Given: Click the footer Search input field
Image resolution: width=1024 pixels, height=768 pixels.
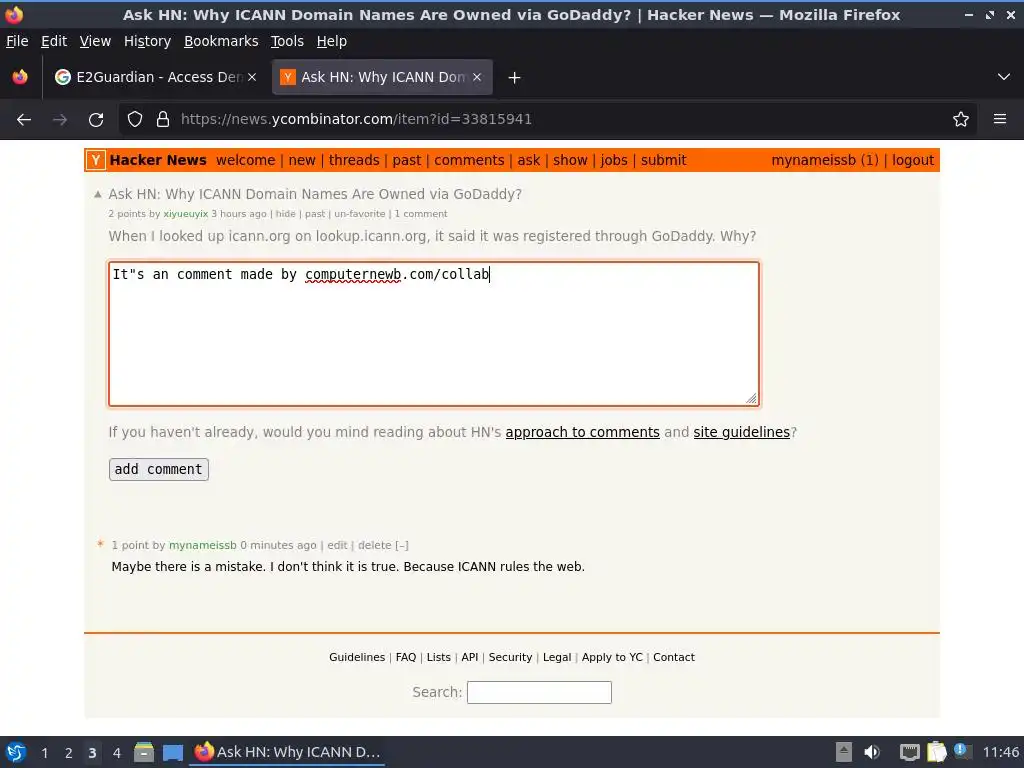Looking at the screenshot, I should (539, 692).
